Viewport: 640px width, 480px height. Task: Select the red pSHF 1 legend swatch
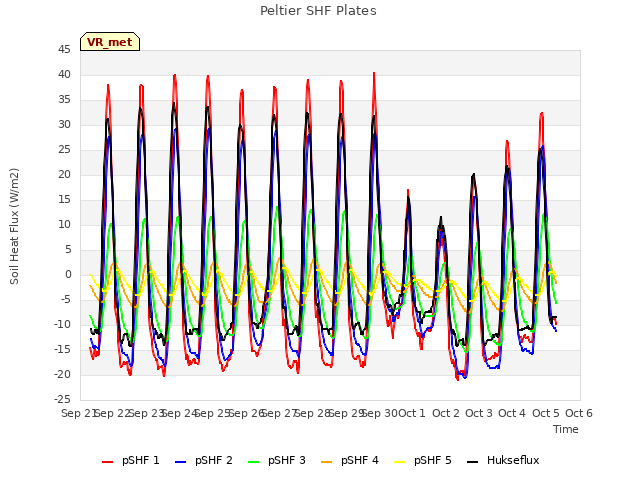107,462
